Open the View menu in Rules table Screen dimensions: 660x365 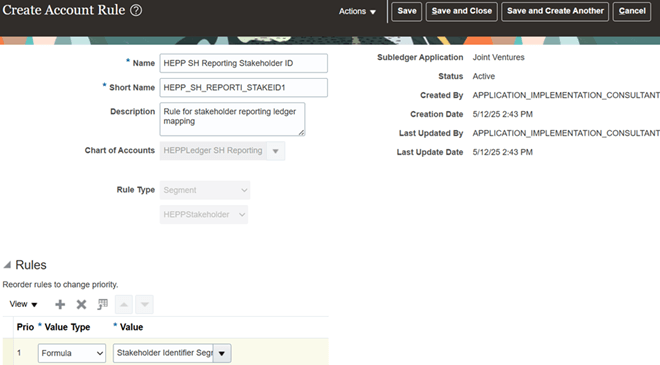point(24,304)
